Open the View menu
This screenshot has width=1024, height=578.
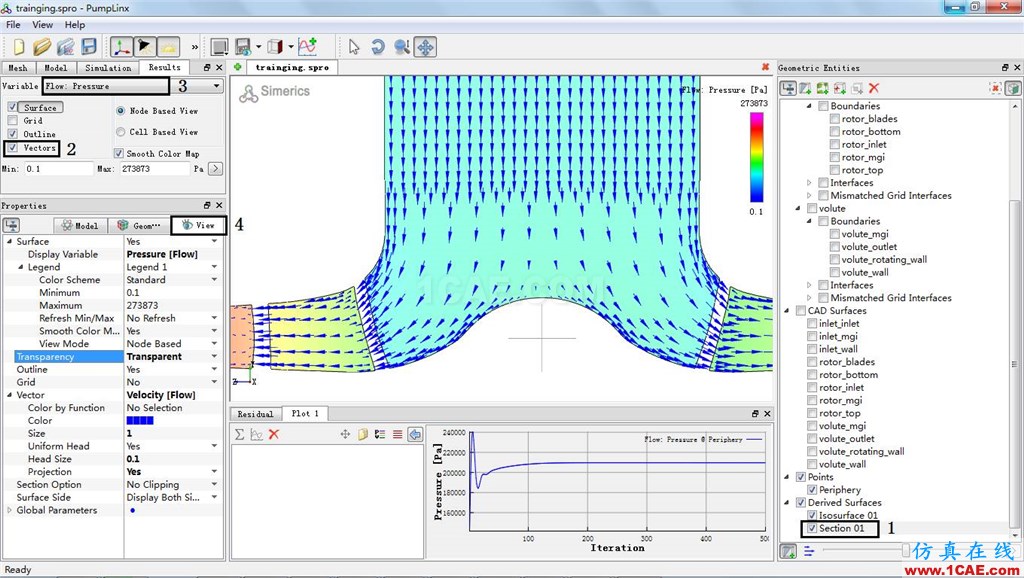[42, 25]
